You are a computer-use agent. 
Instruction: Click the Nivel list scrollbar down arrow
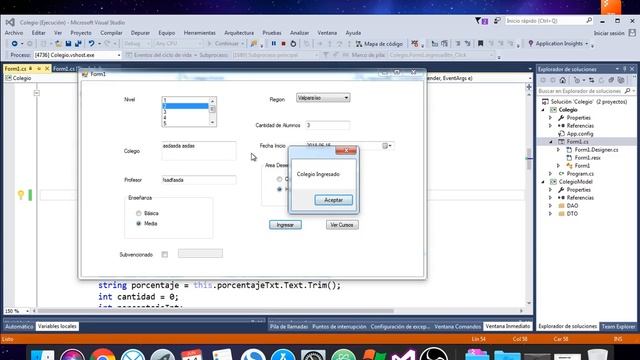pos(212,122)
